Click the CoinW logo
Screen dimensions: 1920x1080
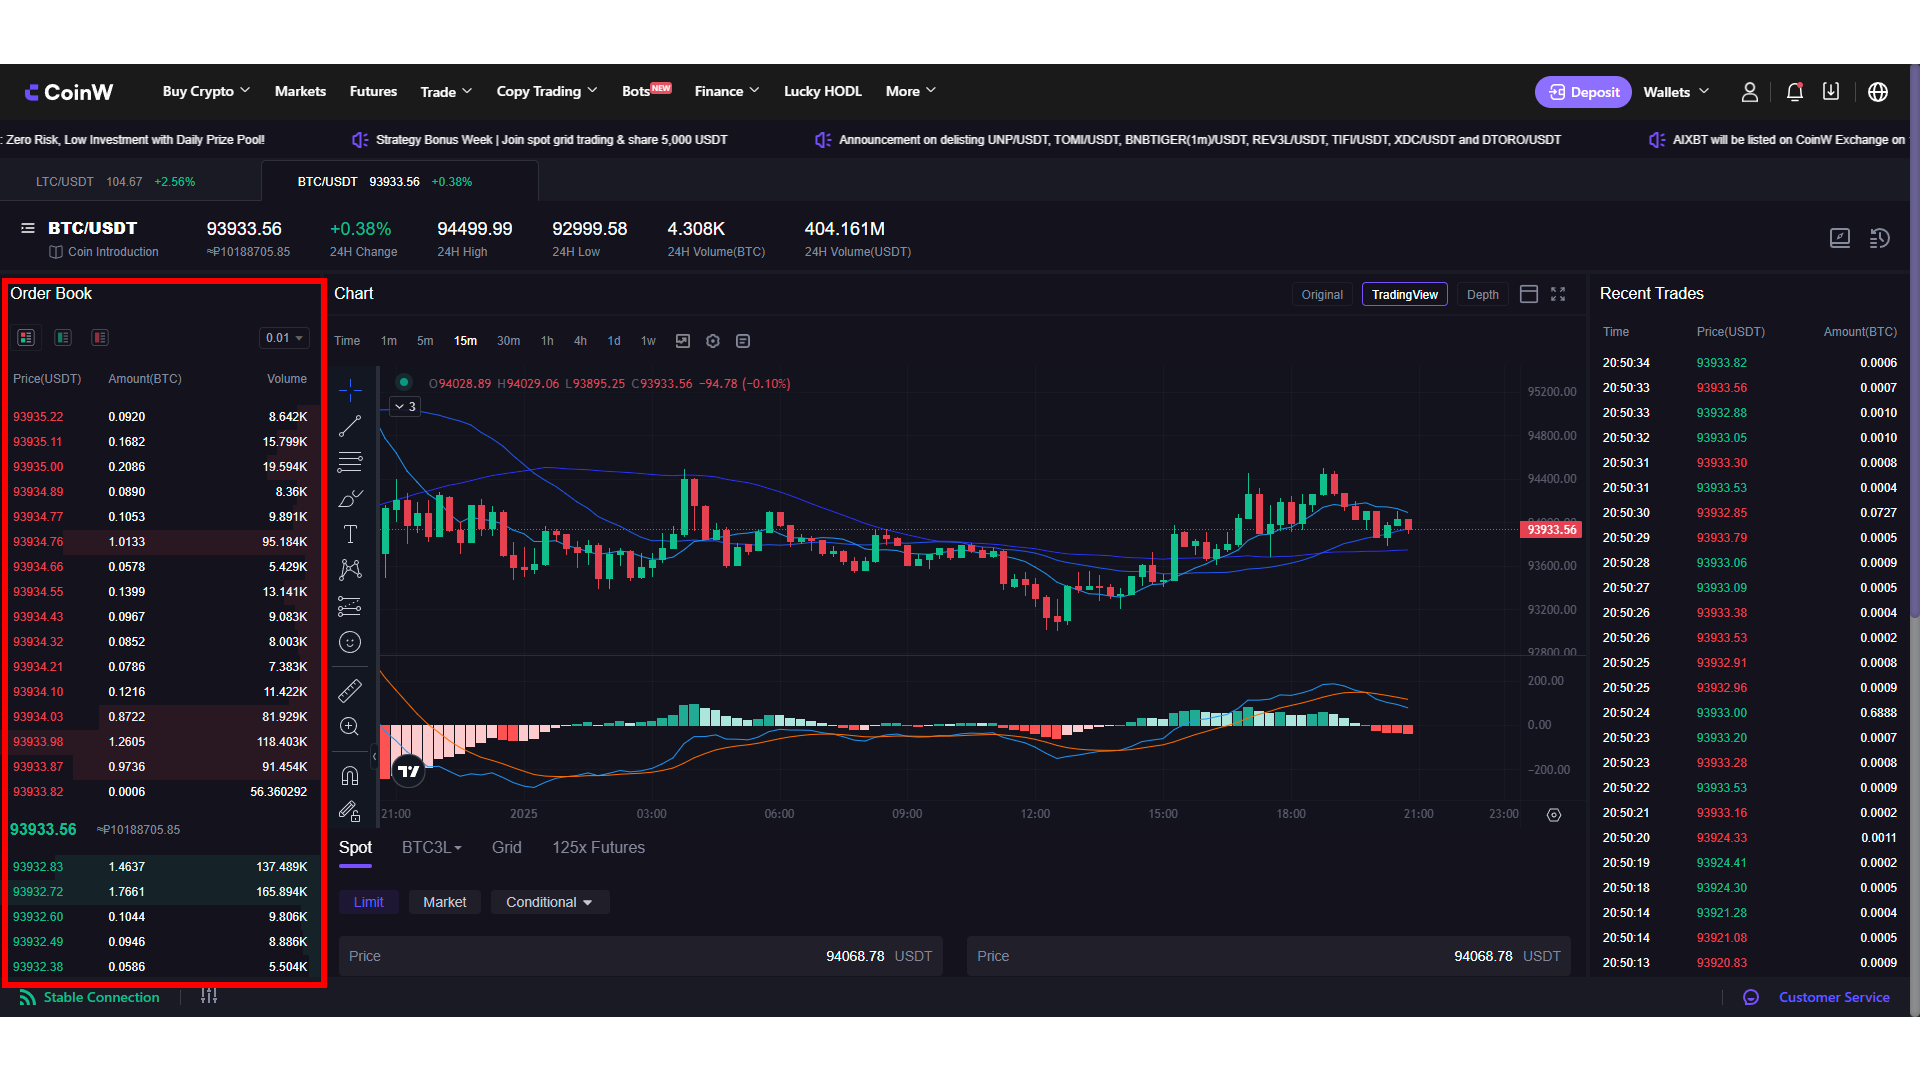coord(69,92)
